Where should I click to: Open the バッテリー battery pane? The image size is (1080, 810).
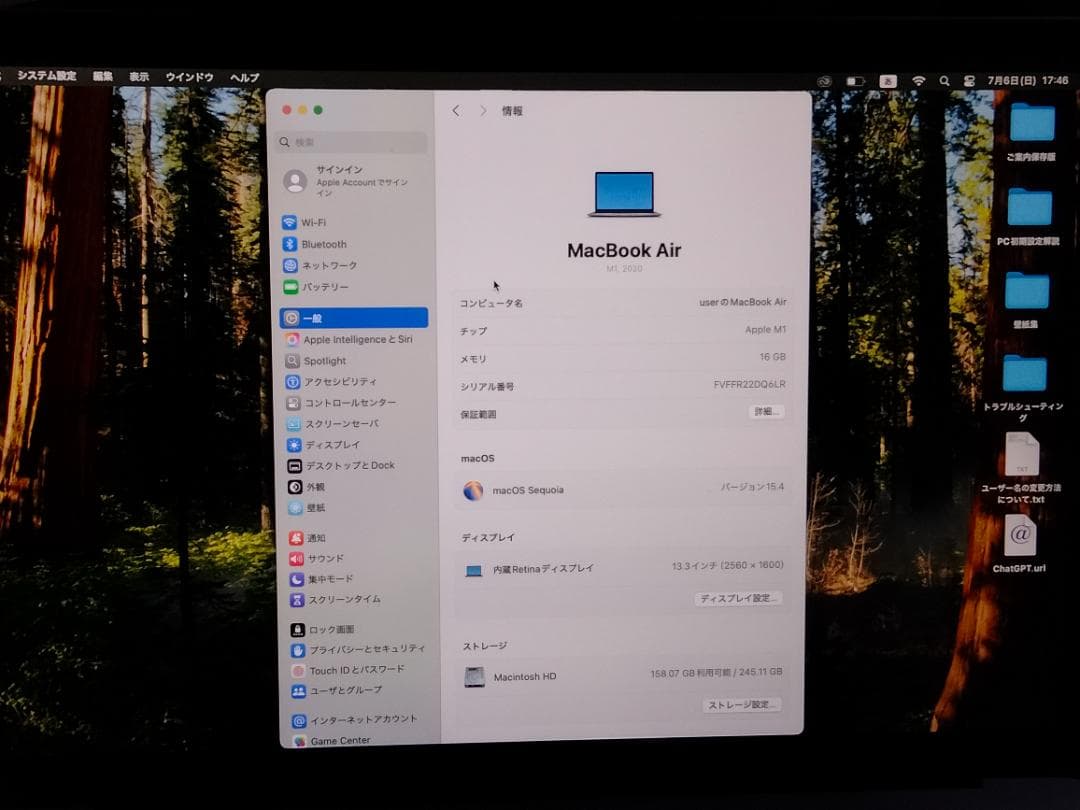315,287
